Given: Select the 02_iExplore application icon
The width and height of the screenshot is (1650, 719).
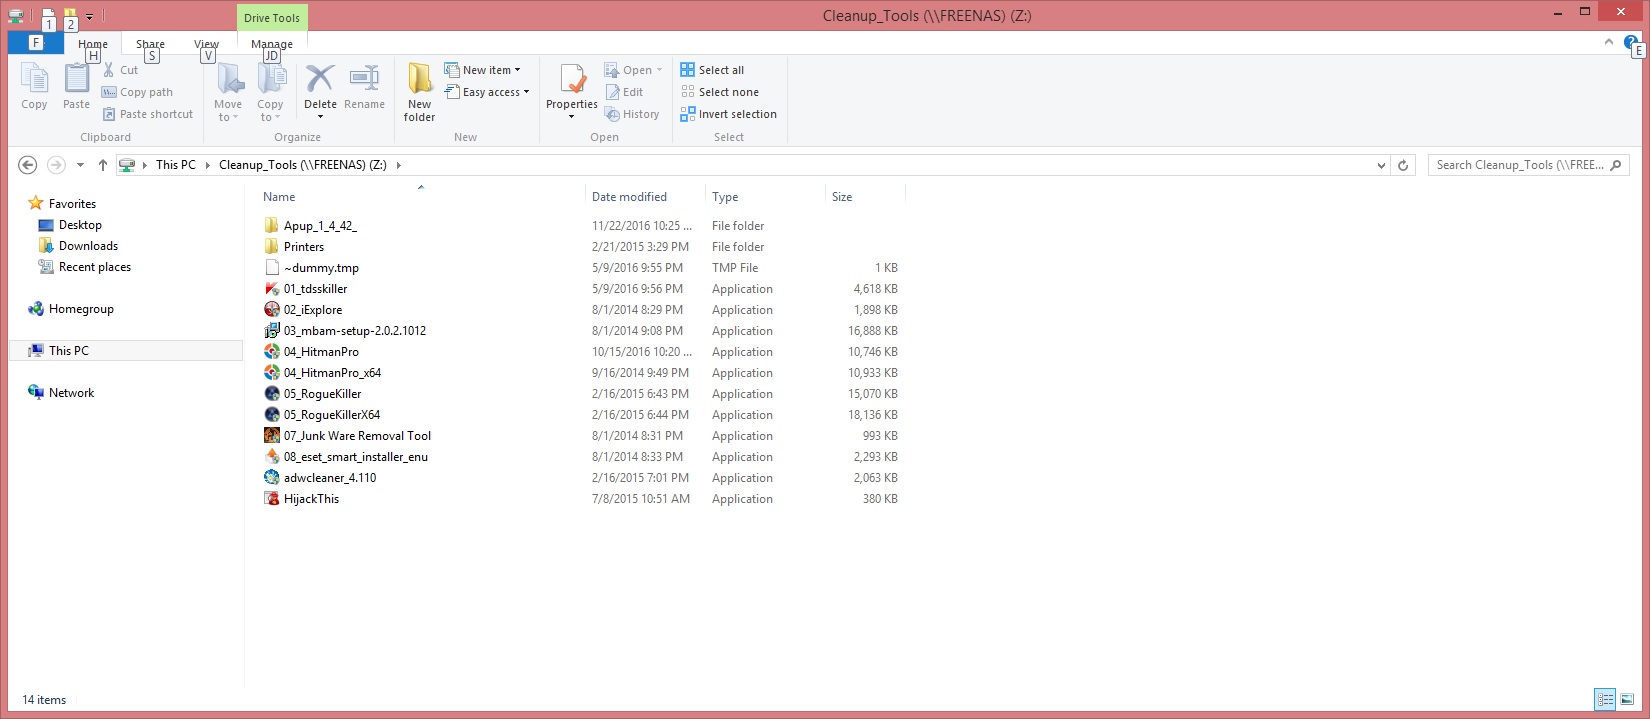Looking at the screenshot, I should tap(271, 310).
